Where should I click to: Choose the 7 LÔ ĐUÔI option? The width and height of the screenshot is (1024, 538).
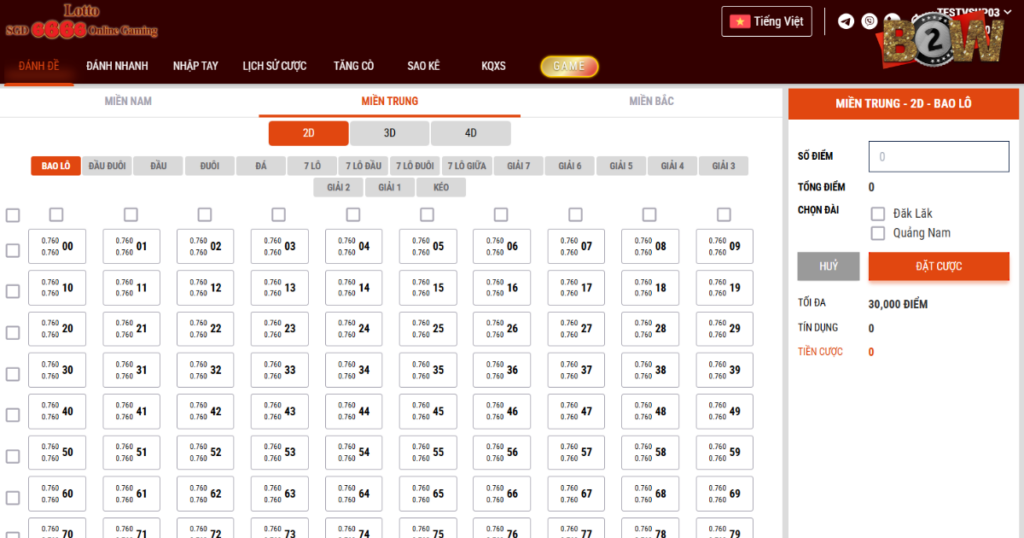[x=415, y=166]
